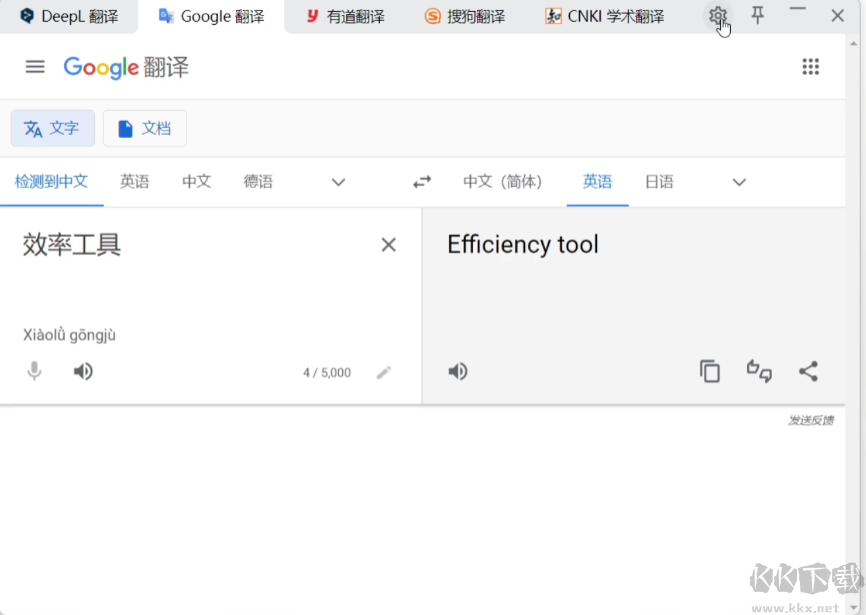The image size is (866, 615).
Task: Open the DeepL 翻译 tab
Action: (x=68, y=16)
